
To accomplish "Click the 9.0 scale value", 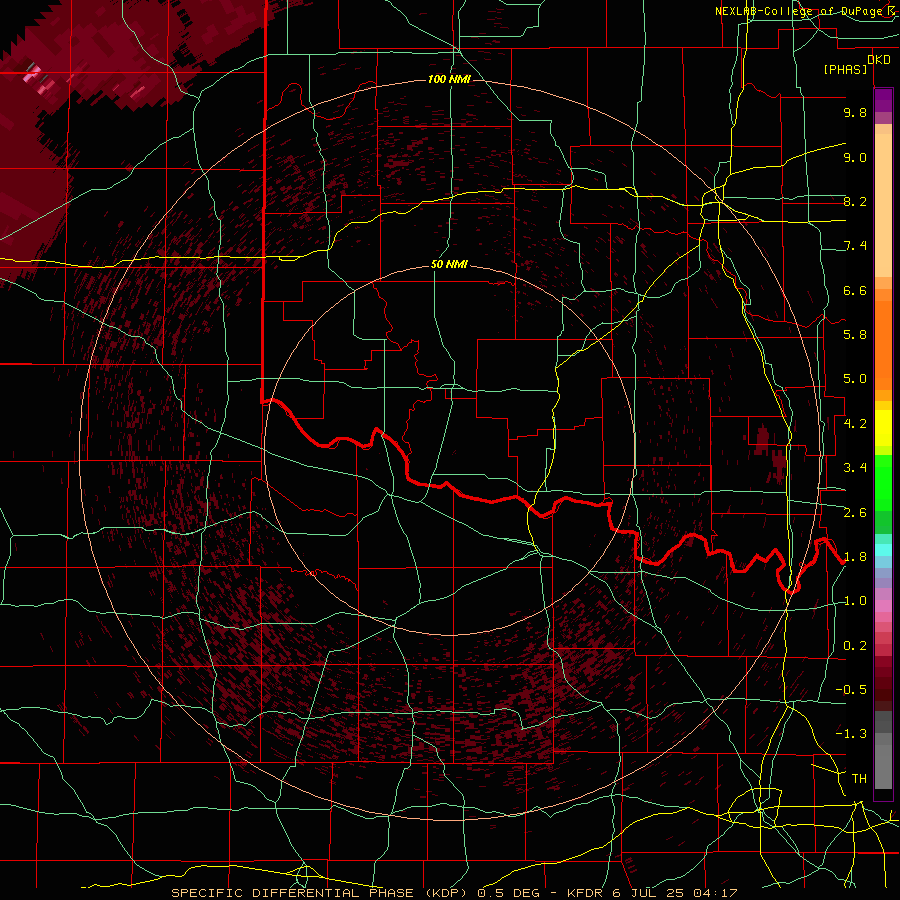I will [855, 157].
